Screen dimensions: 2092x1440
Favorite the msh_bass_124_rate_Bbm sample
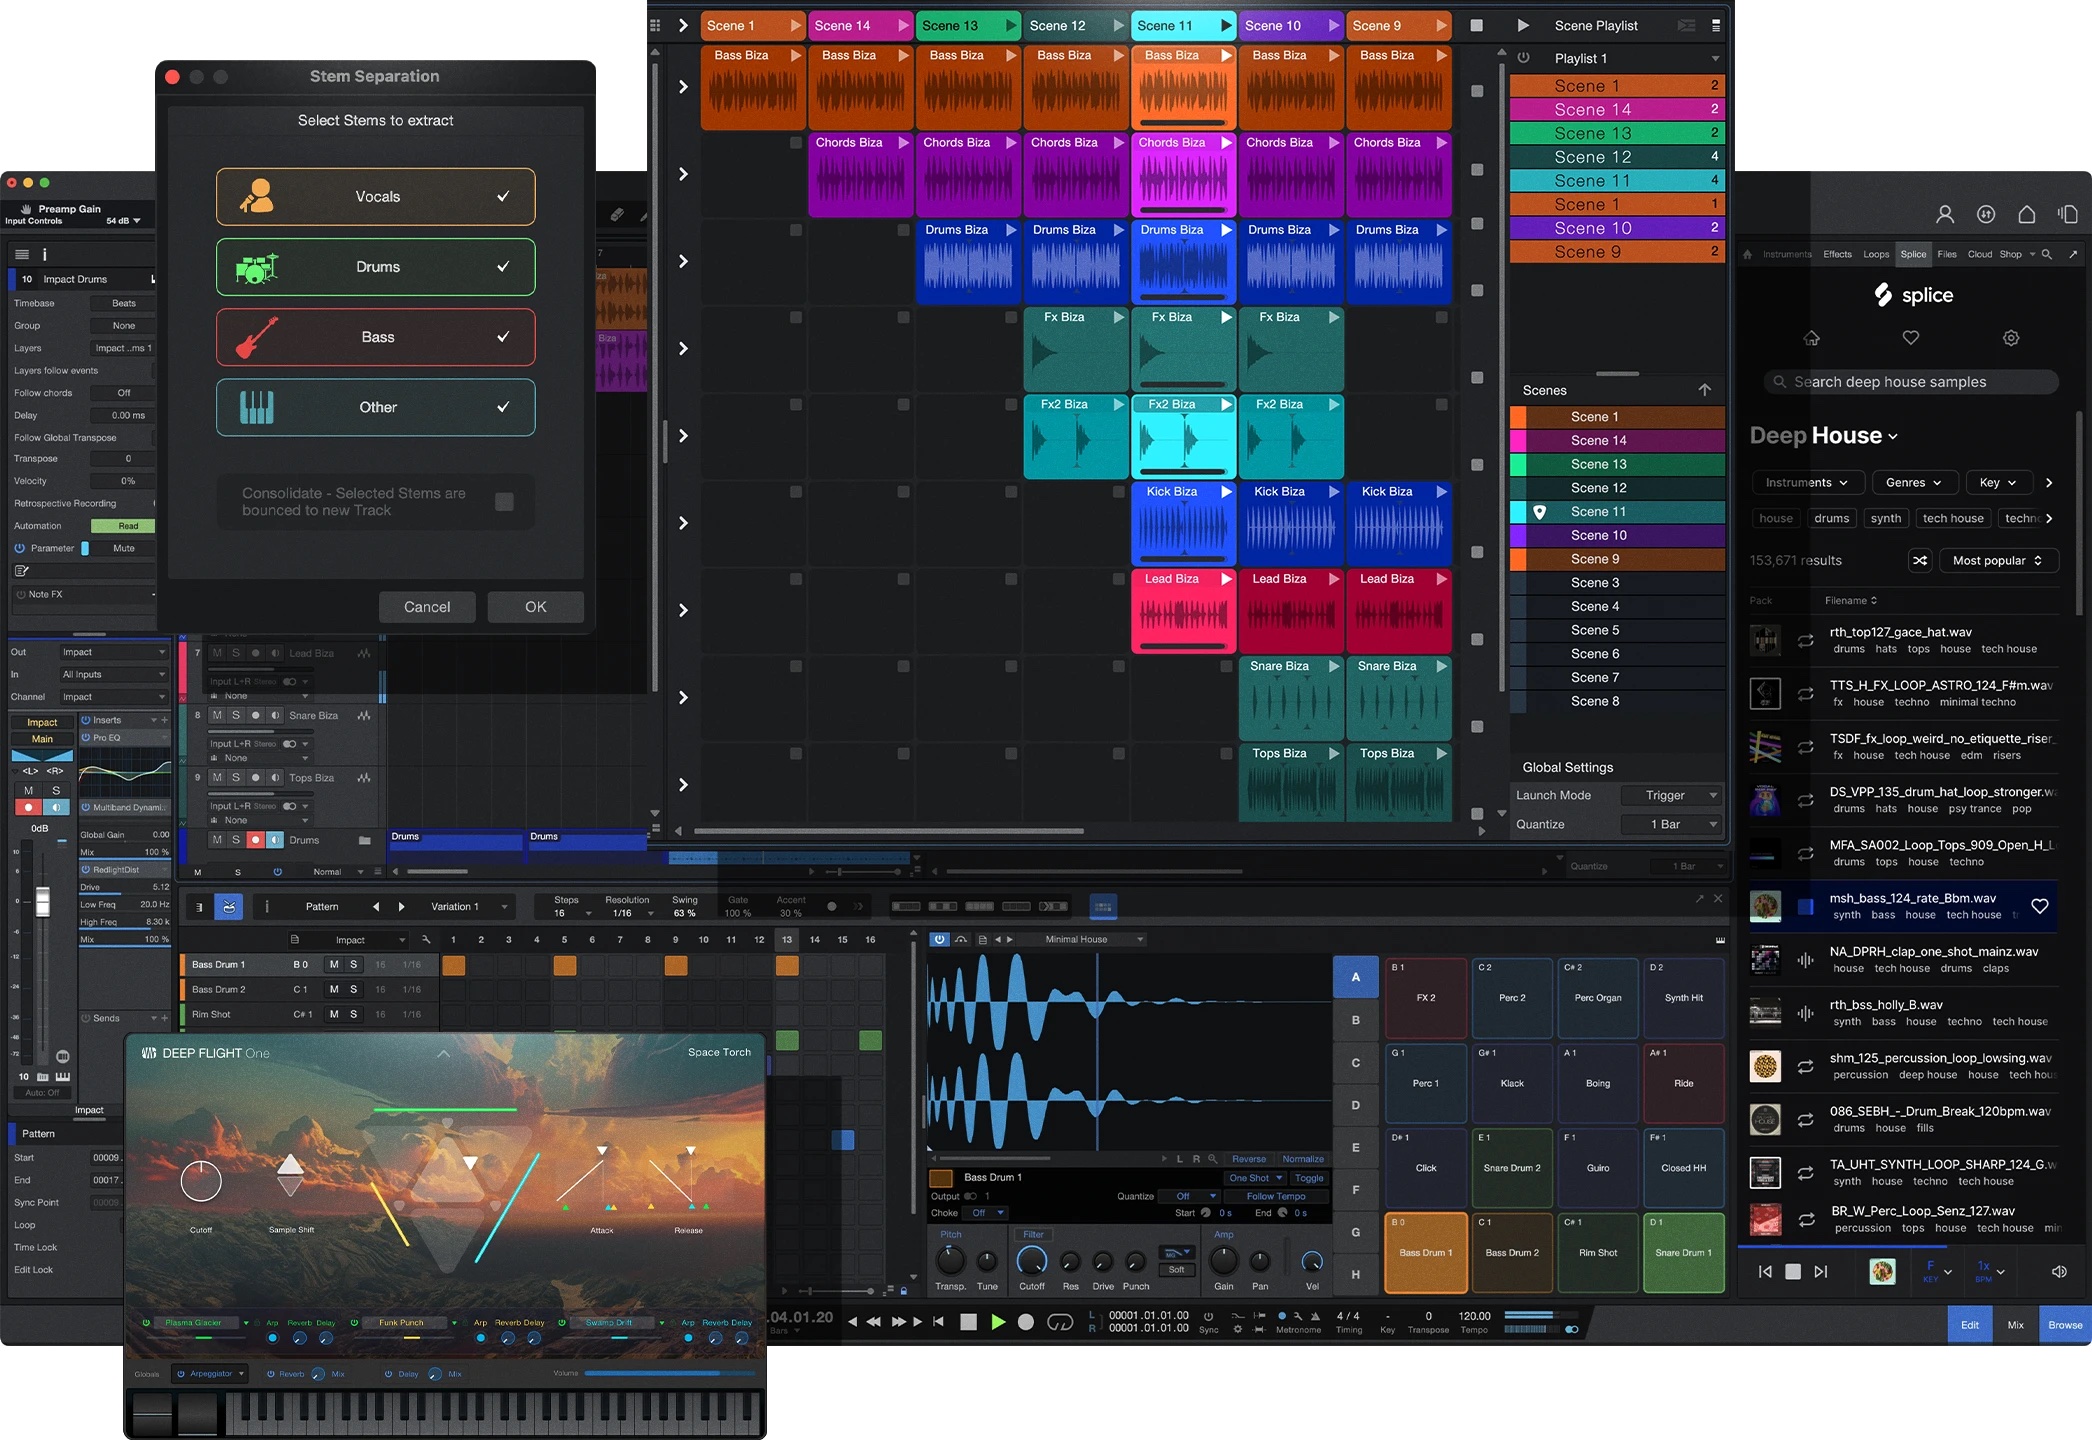tap(2040, 906)
